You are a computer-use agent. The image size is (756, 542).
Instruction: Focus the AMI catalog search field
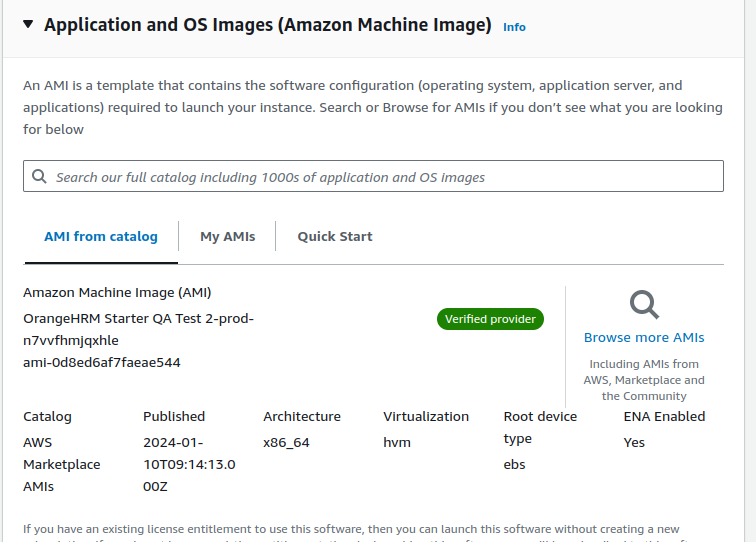(373, 176)
